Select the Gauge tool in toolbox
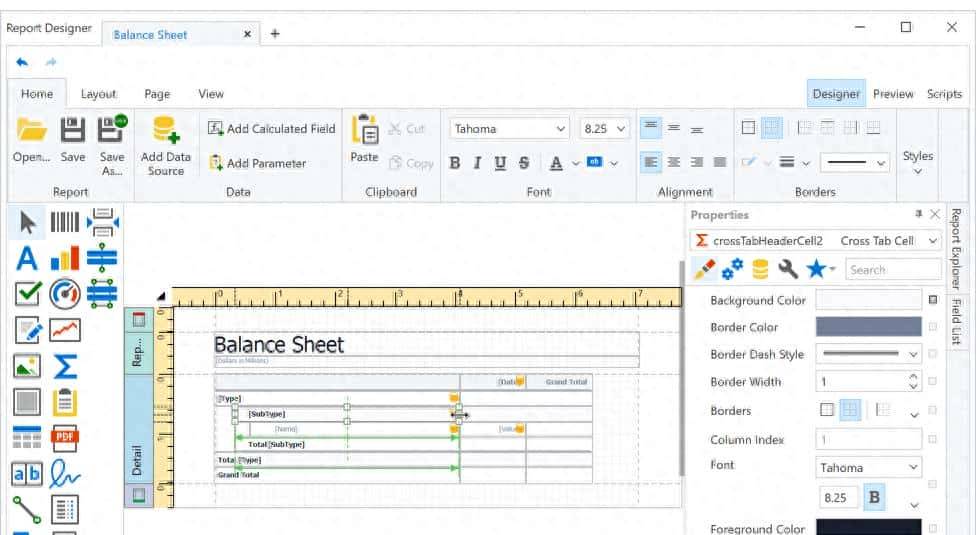This screenshot has height=535, width=976. point(65,294)
